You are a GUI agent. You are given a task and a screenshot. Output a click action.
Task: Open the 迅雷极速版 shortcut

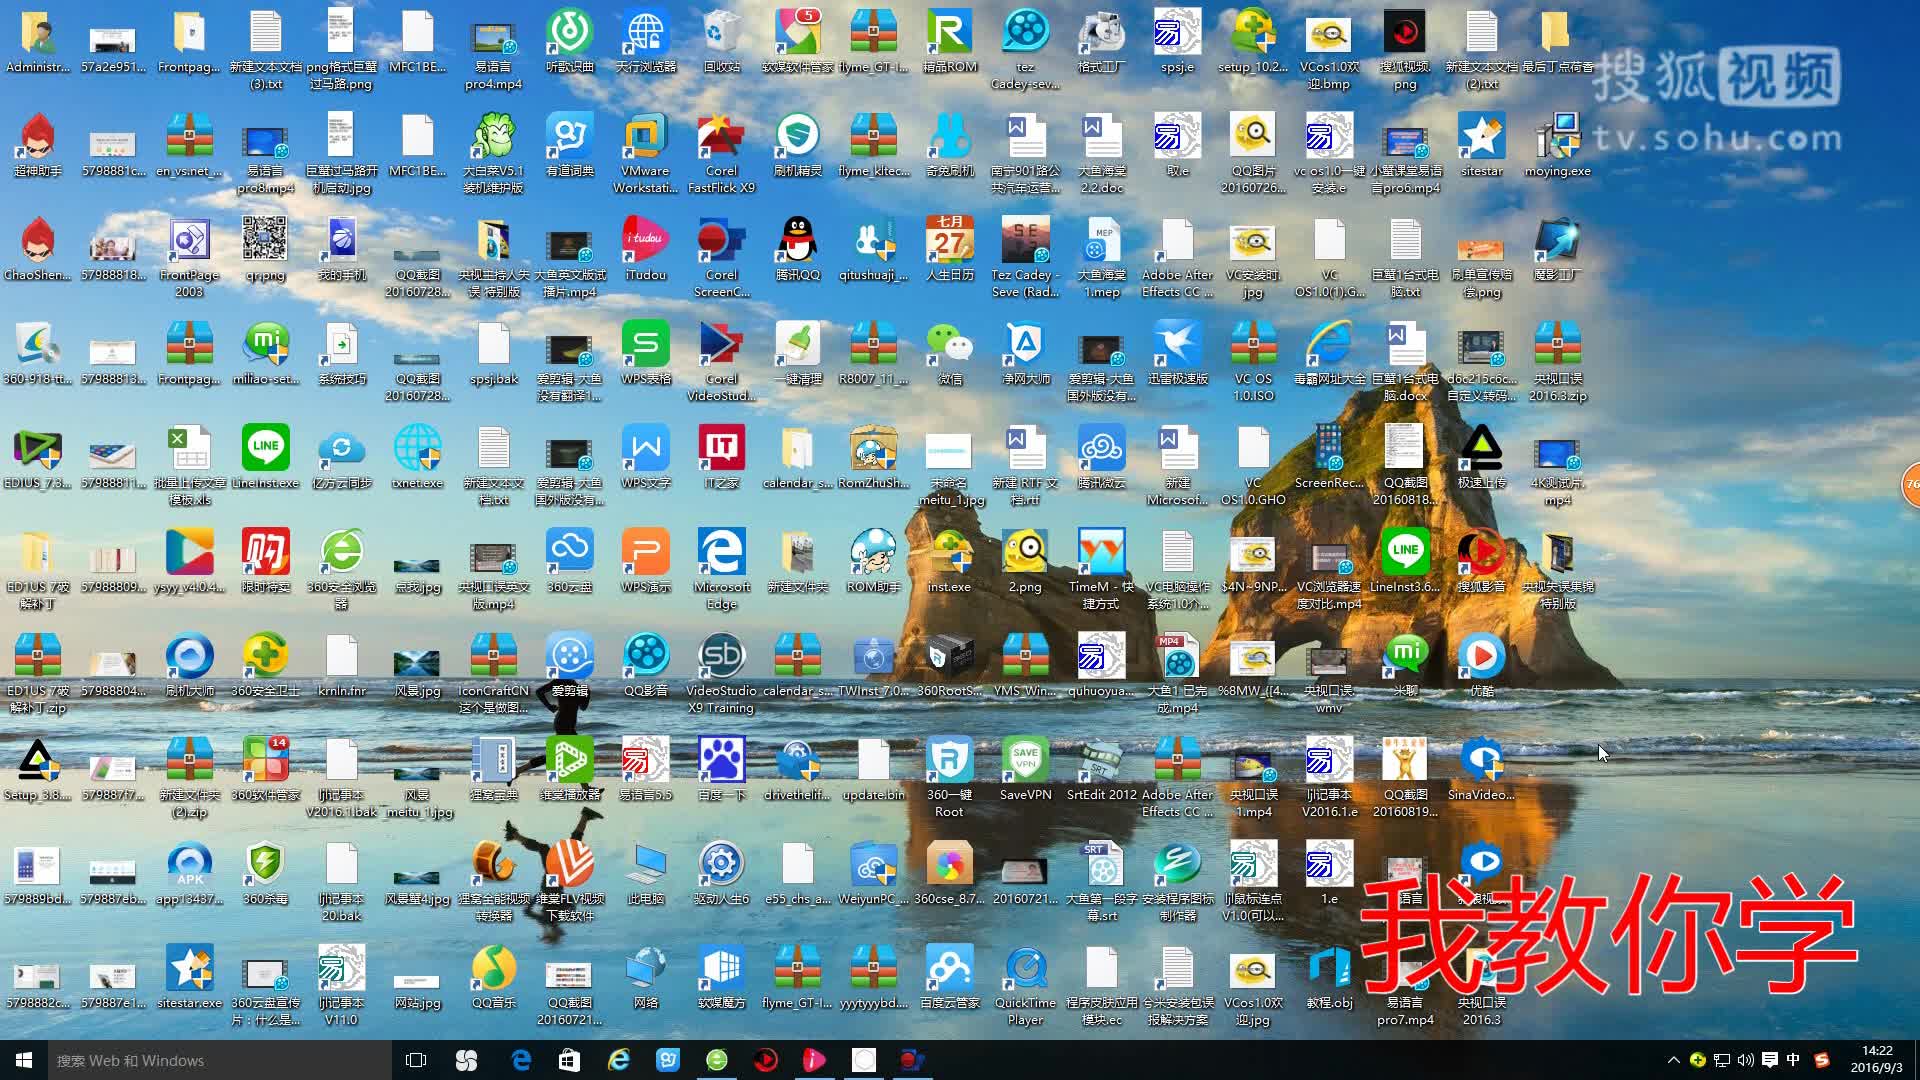[1177, 353]
